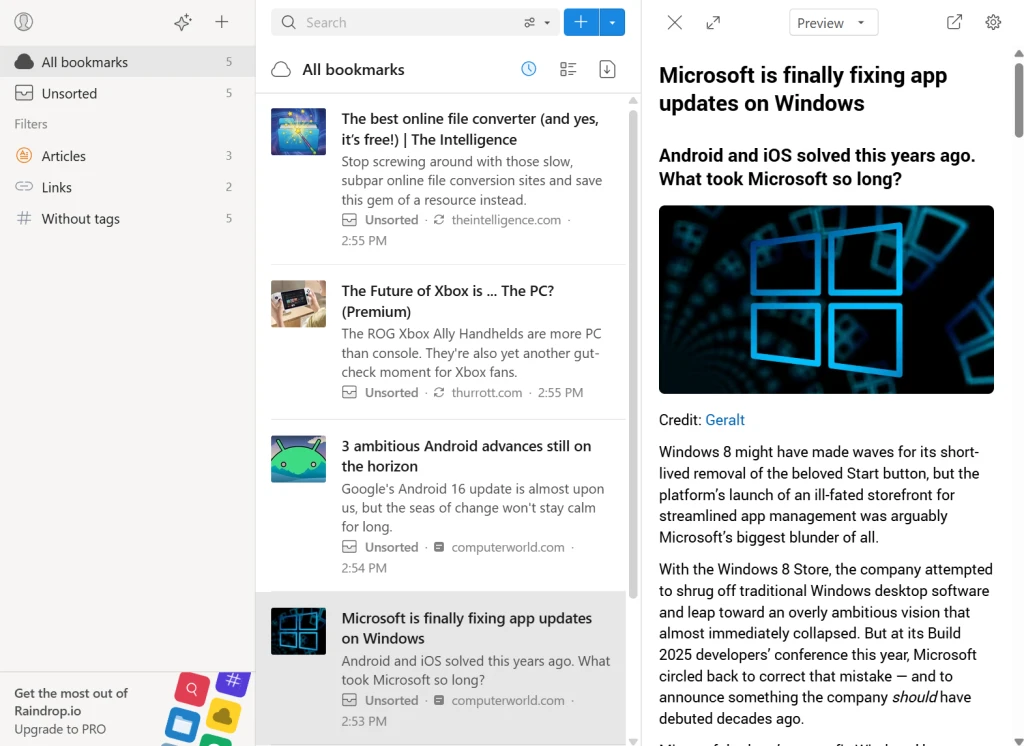Click the blue add bookmark plus button
This screenshot has height=746, width=1024.
pos(581,22)
